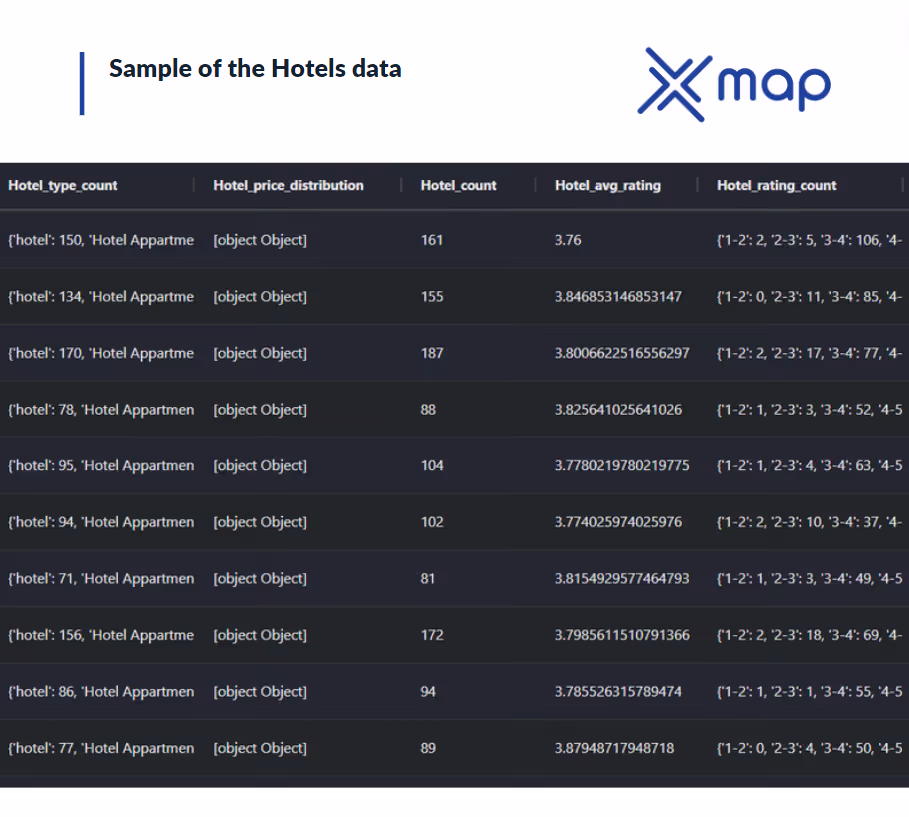
Task: Click rating count cell with '3-4': 77
Action: (809, 353)
